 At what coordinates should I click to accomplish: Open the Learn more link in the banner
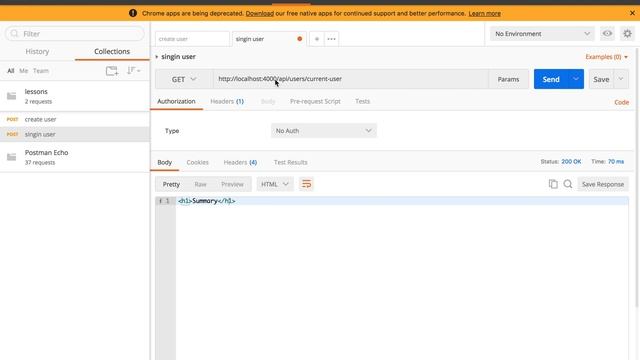point(484,13)
